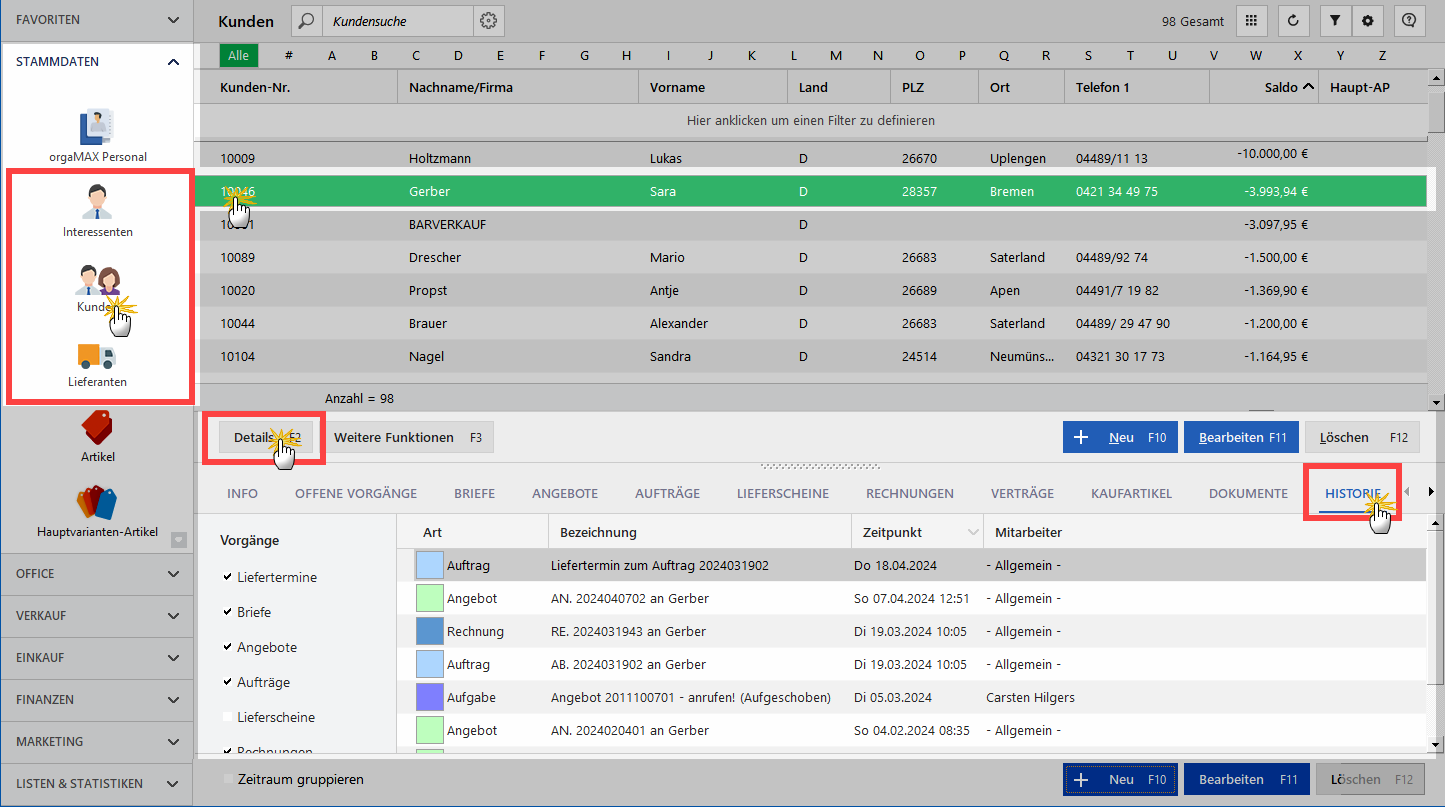The width and height of the screenshot is (1445, 807).
Task: Click the green swatch of AN. 2024040702 row
Action: click(x=430, y=598)
